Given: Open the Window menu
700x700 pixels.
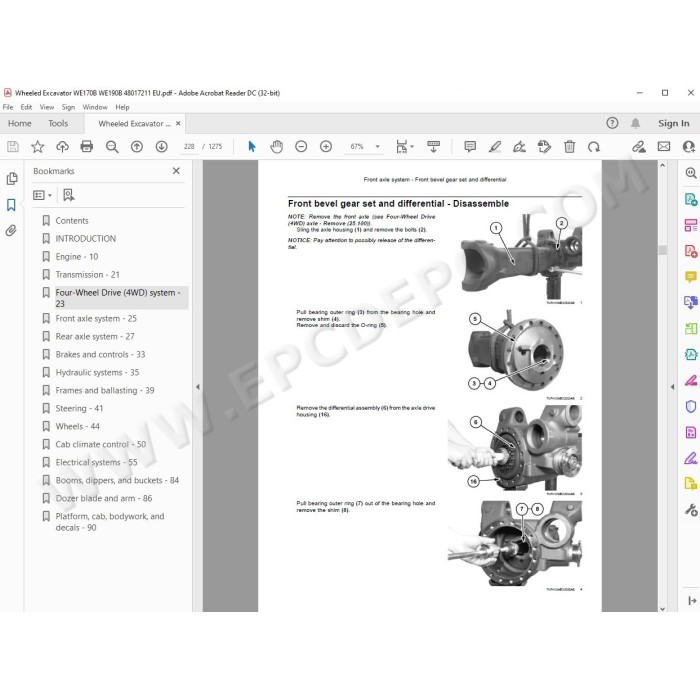Looking at the screenshot, I should click(95, 107).
